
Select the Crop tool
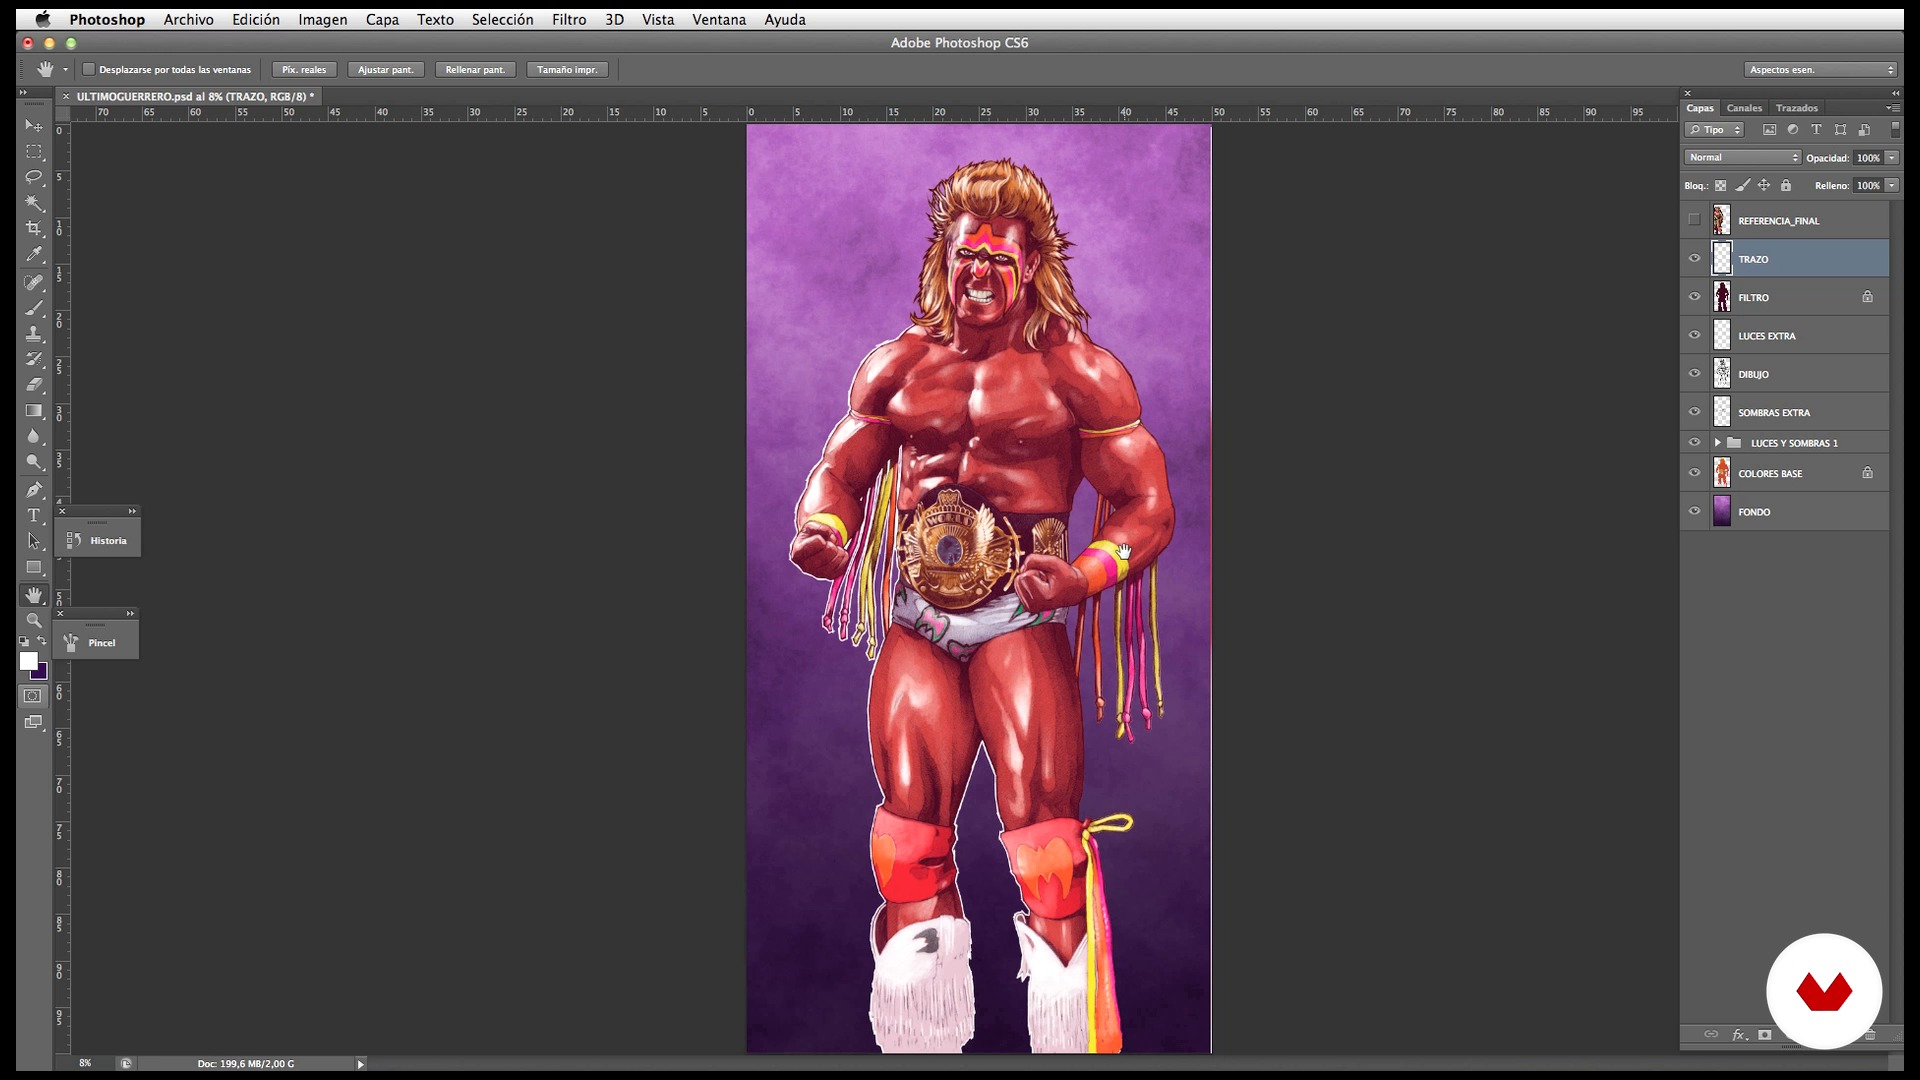(34, 229)
